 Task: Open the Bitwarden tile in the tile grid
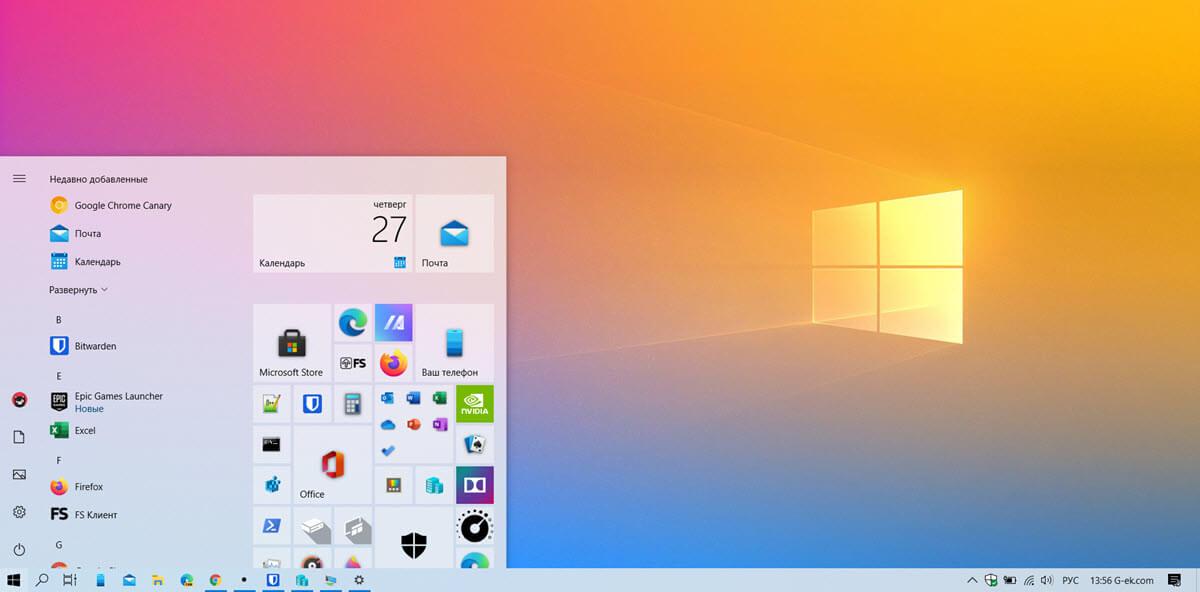(312, 404)
